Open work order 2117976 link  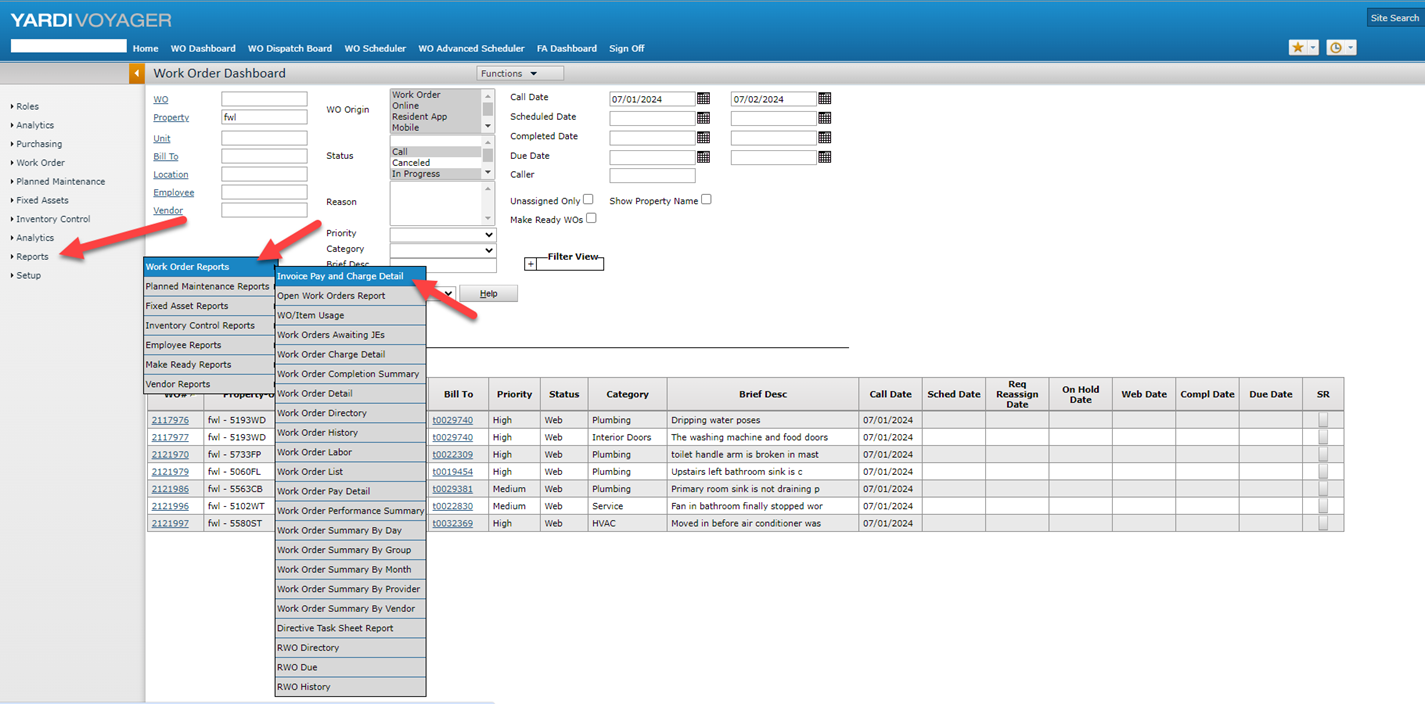[170, 421]
